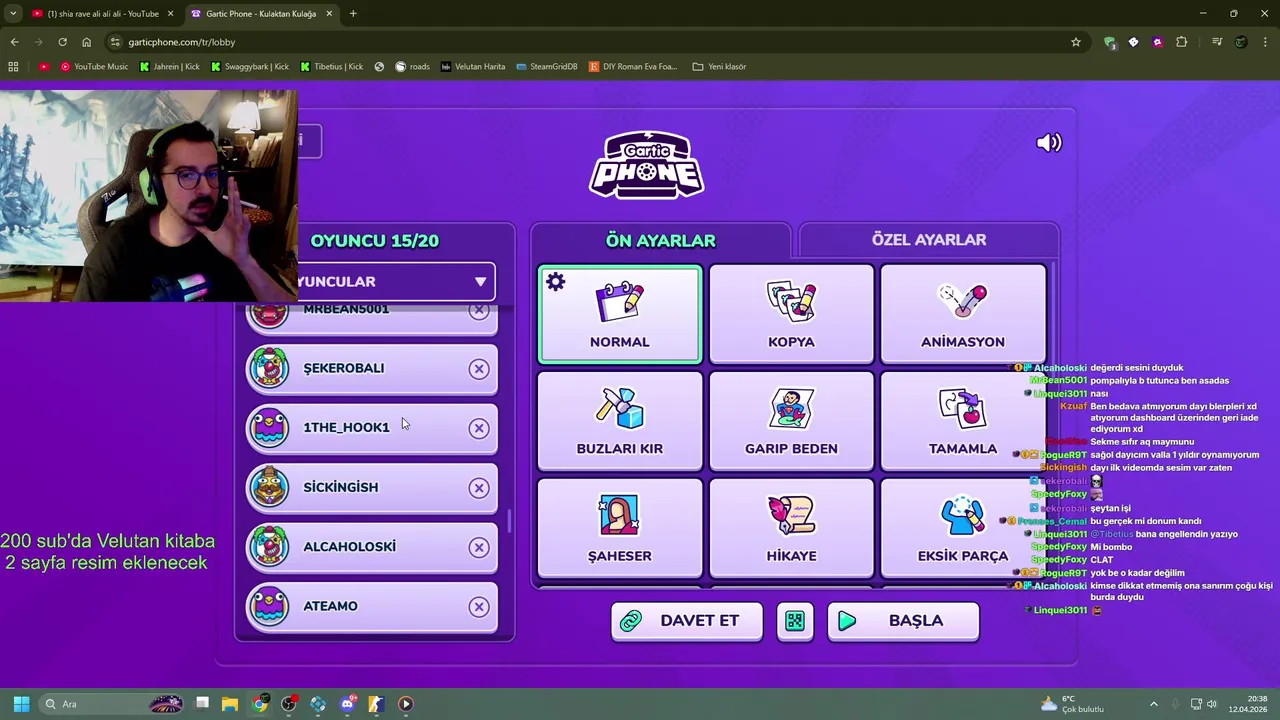Select the KOPYA game mode
This screenshot has width=1280, height=720.
[791, 314]
